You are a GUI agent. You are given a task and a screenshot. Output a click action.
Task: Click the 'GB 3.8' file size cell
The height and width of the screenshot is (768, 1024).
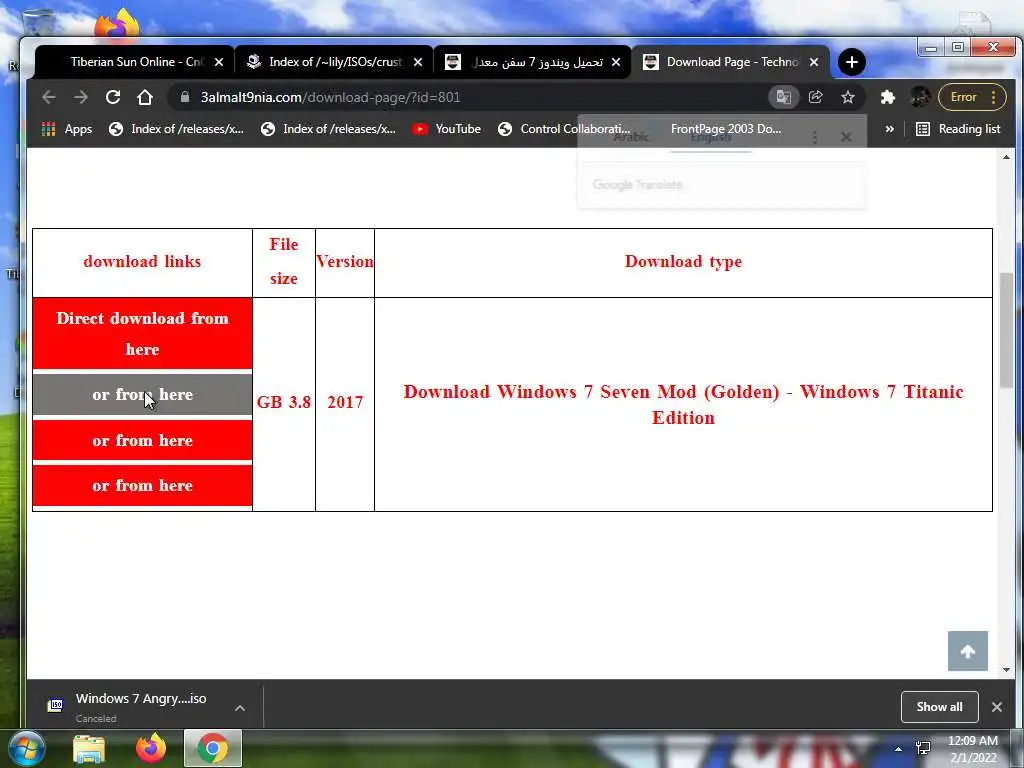tap(284, 402)
